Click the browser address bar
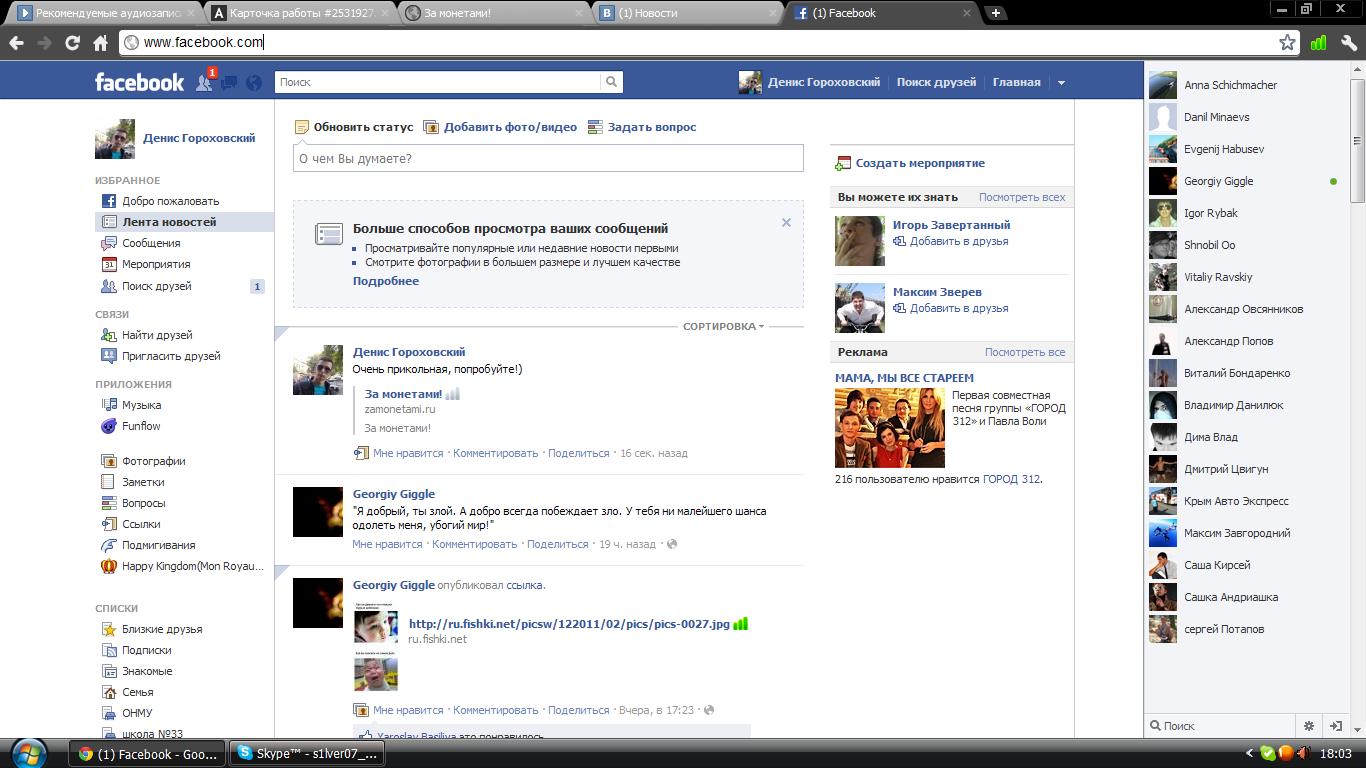 698,42
